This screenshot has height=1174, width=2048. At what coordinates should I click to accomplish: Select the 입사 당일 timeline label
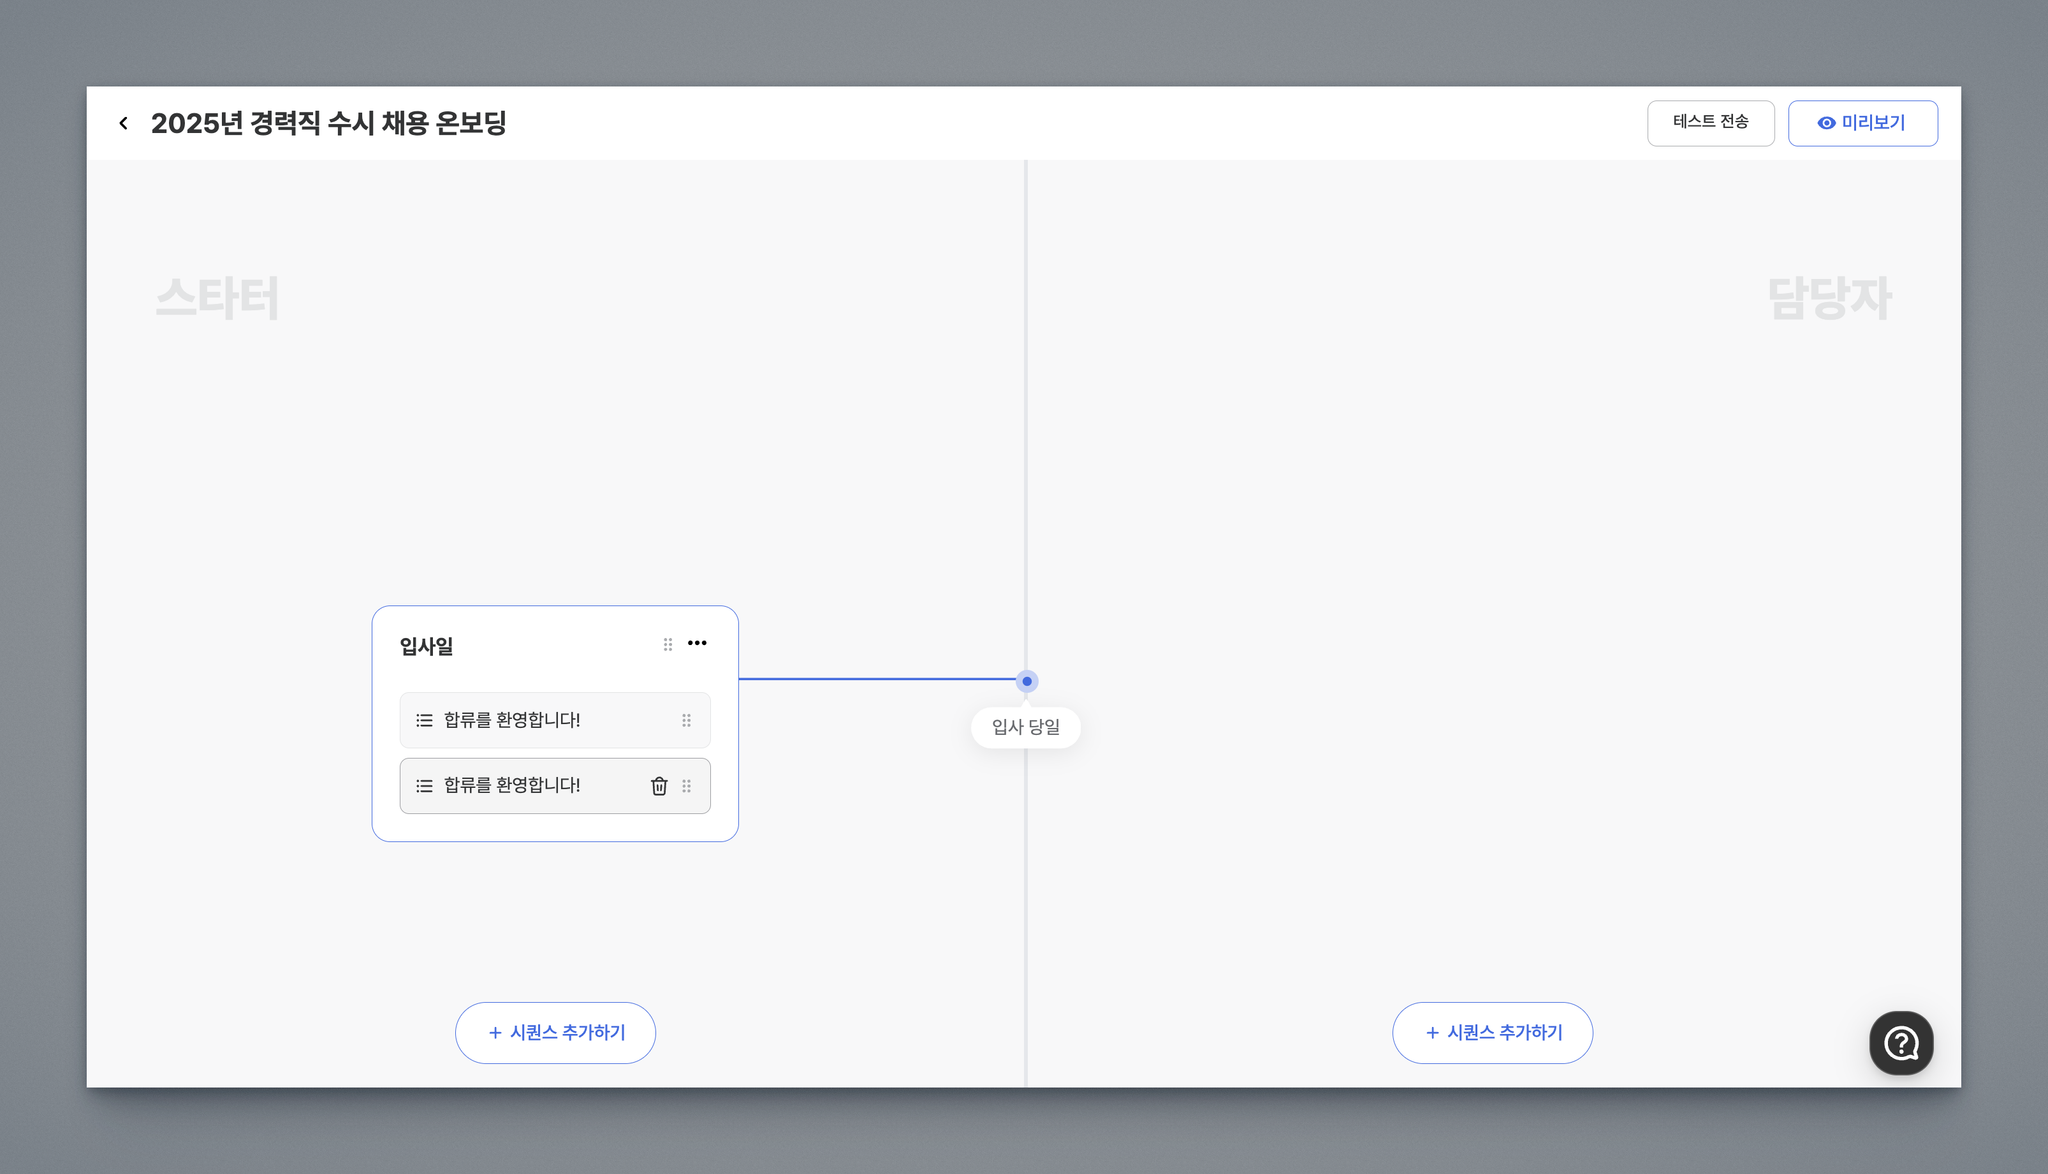point(1025,727)
